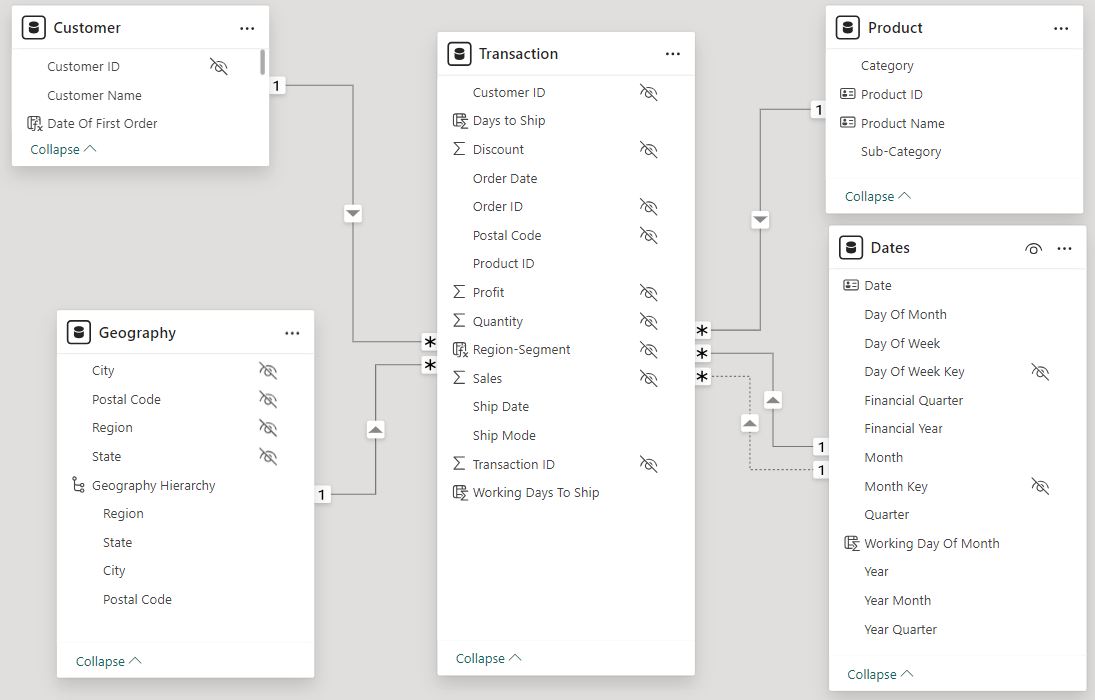1095x700 pixels.
Task: Click the sigma icon beside Sales
Action: click(459, 378)
